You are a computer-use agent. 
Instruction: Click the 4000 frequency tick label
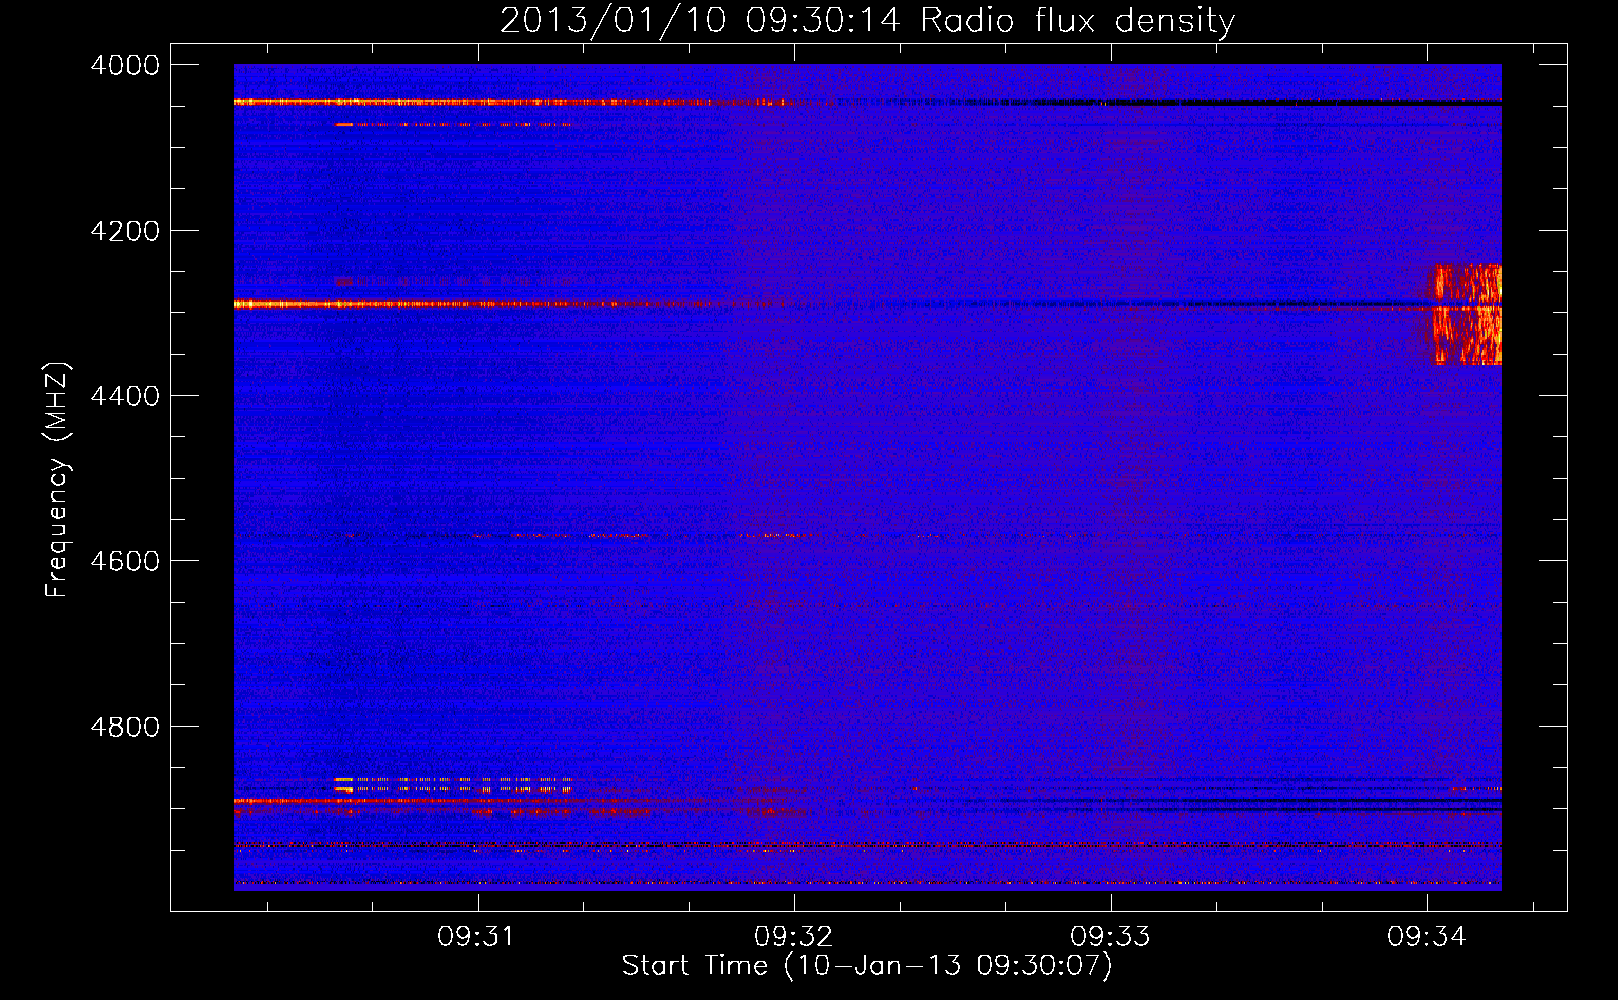point(125,65)
